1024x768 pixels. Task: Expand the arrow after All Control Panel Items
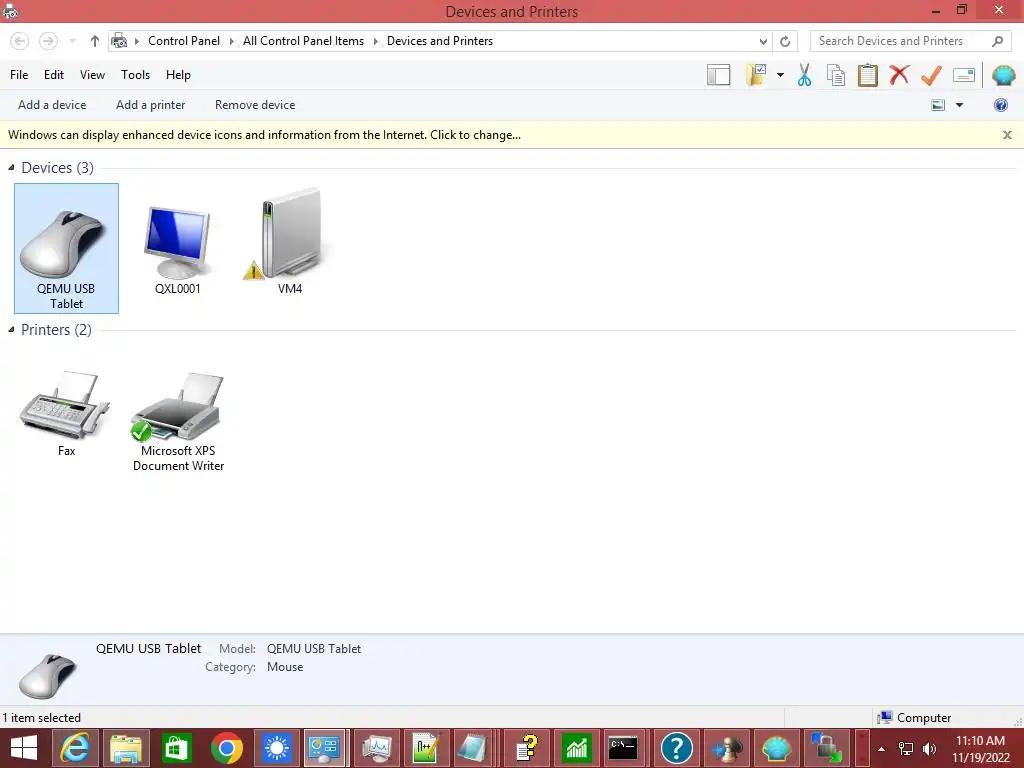pos(376,41)
